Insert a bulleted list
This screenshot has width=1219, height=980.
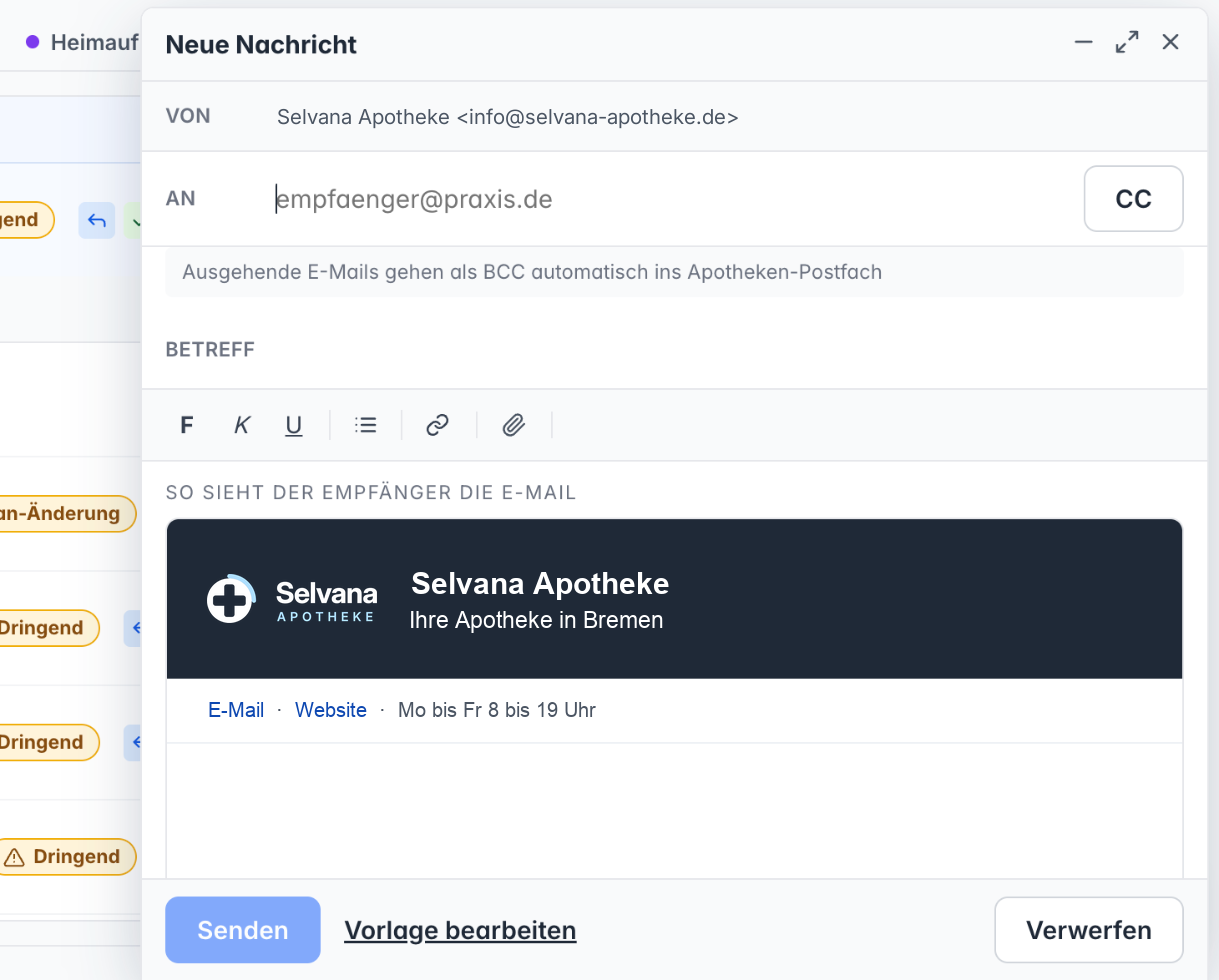[x=366, y=425]
